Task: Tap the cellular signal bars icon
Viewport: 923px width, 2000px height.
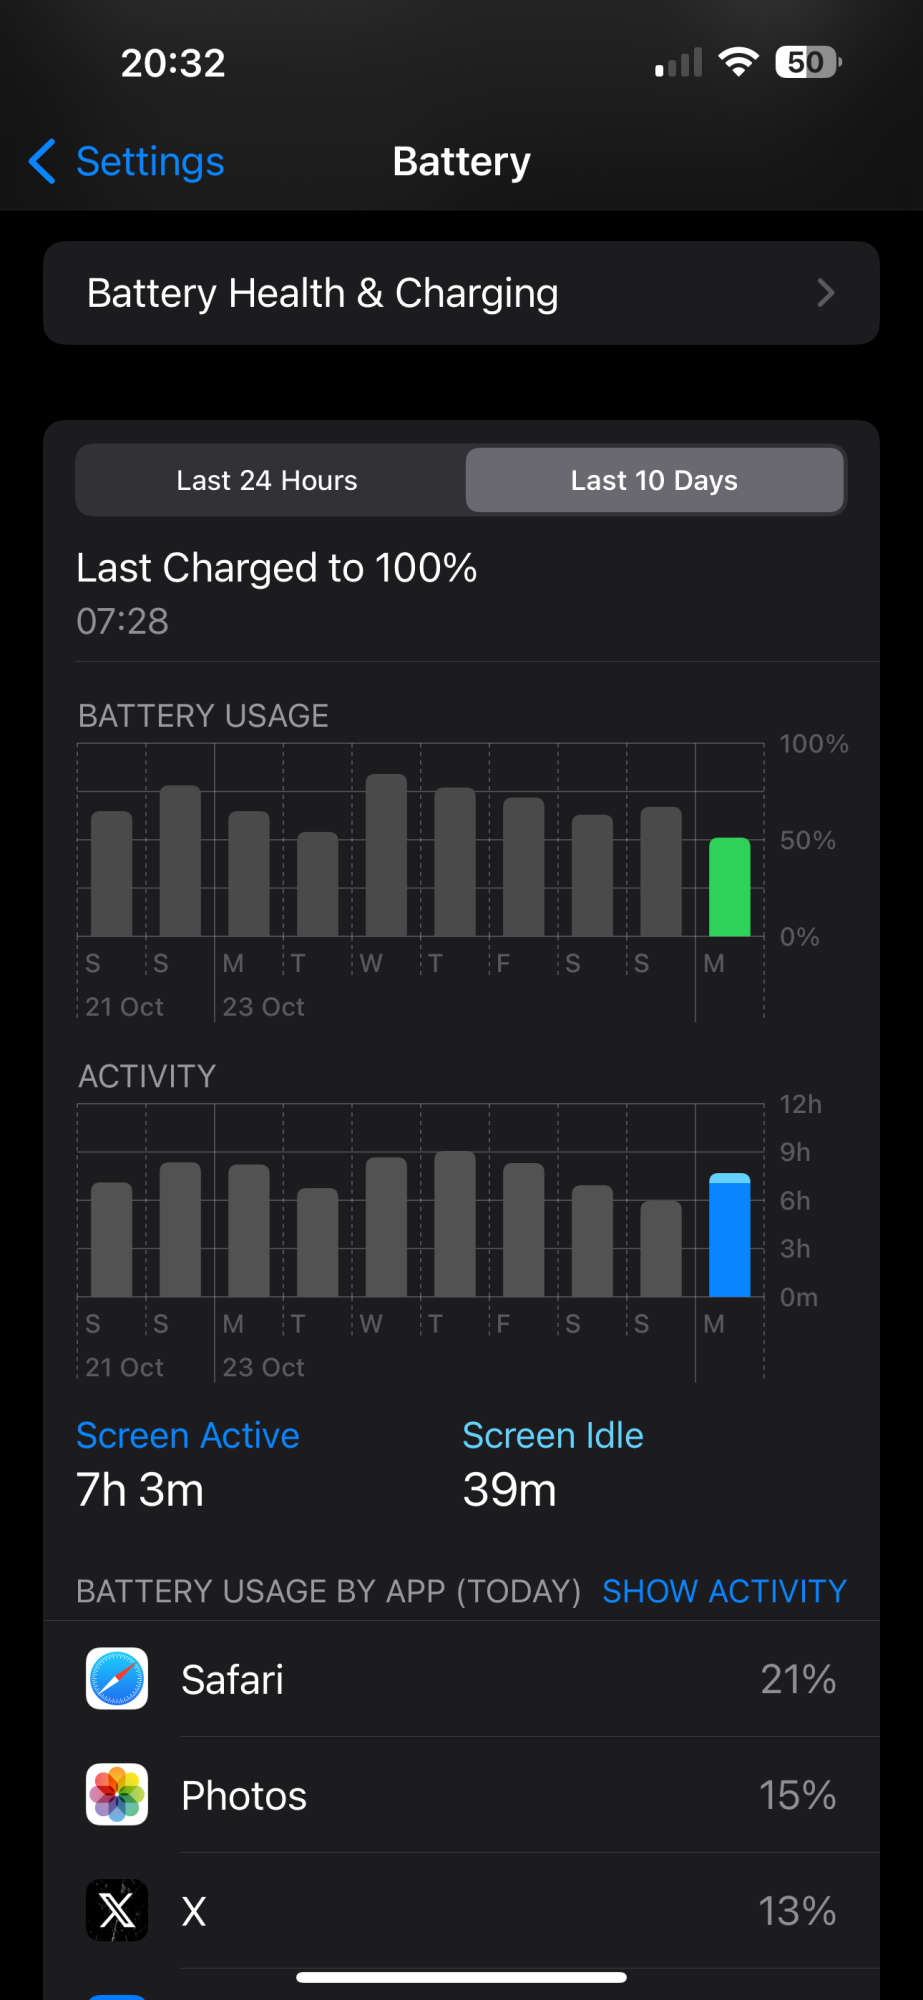Action: click(x=679, y=63)
